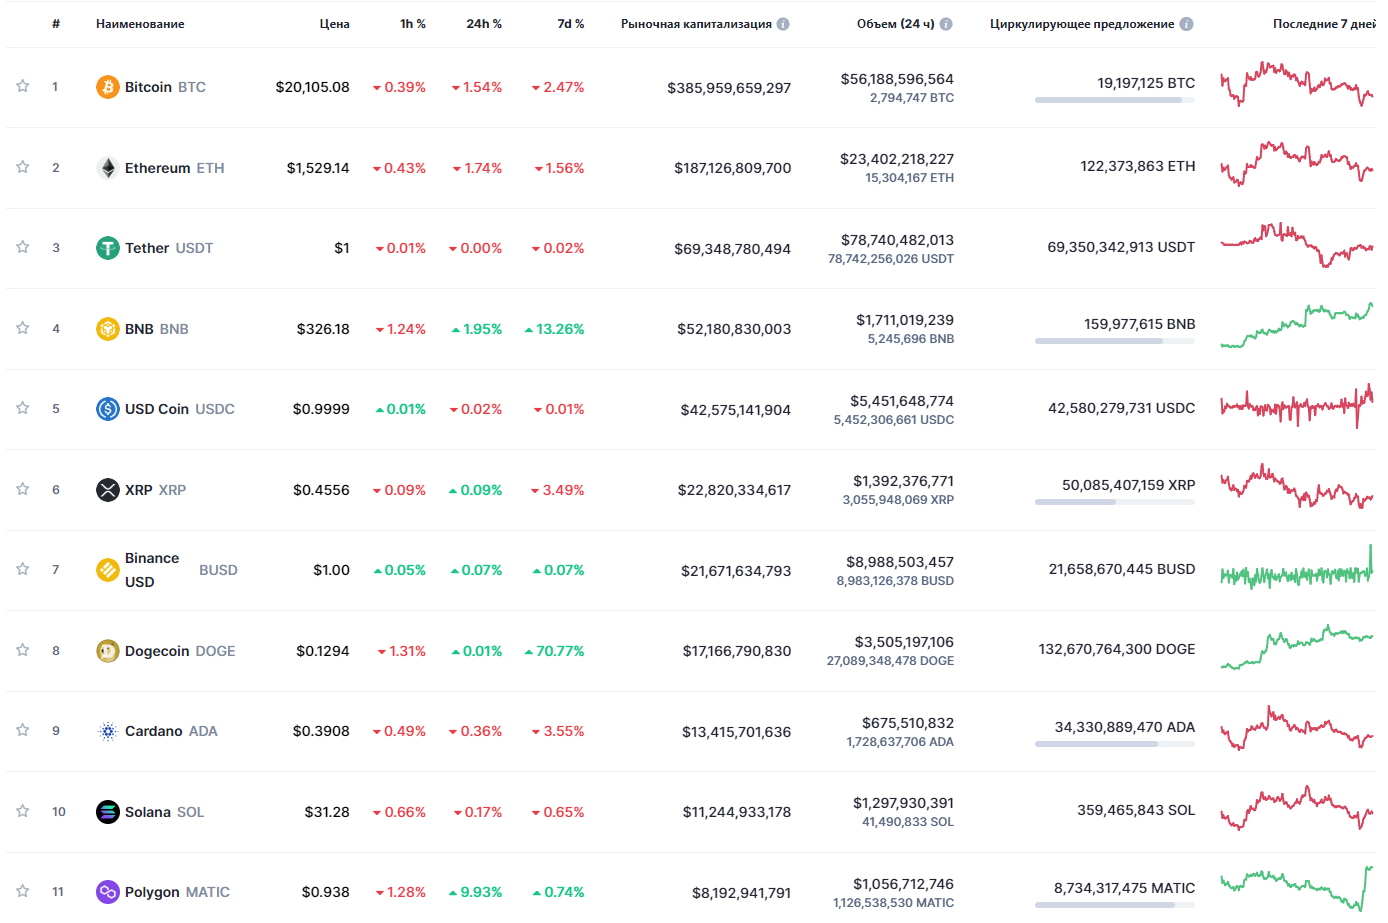Star XRP as a favorite

point(22,490)
